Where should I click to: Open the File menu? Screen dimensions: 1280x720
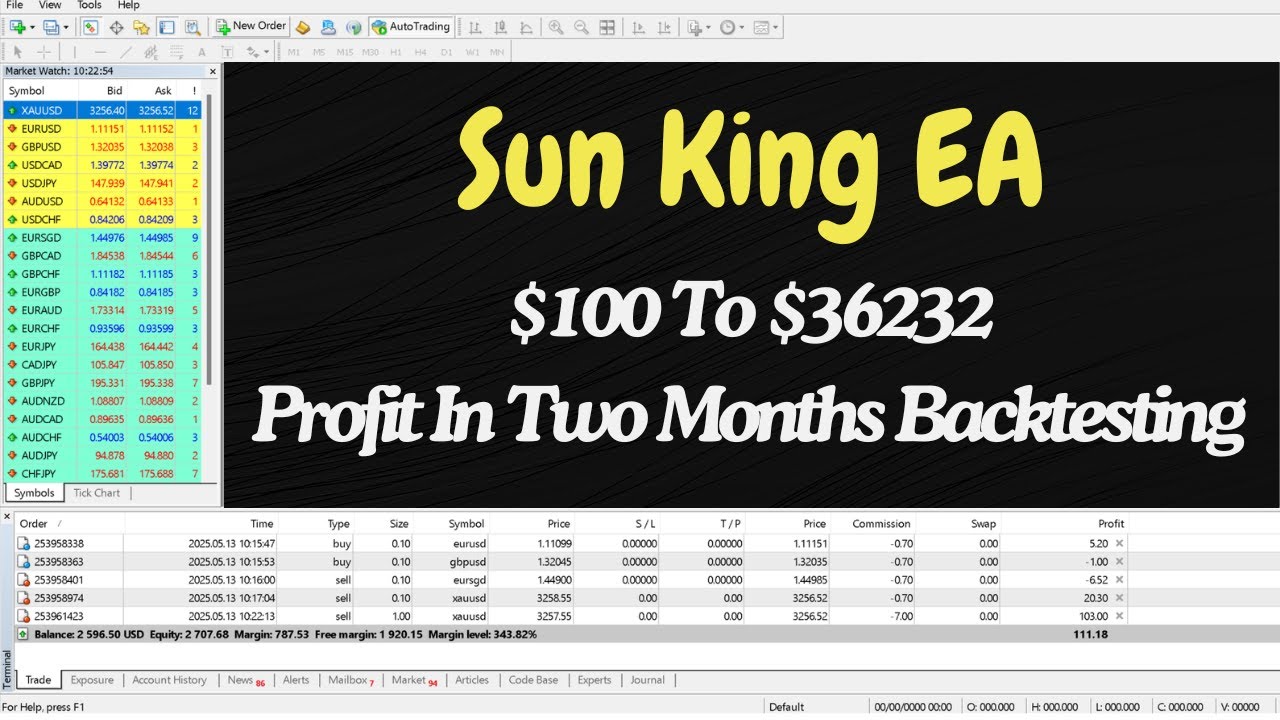[14, 5]
